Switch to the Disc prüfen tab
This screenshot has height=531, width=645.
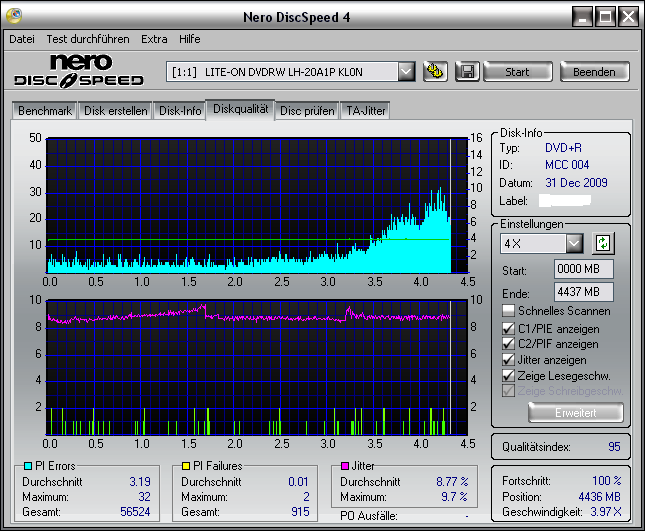tap(307, 111)
